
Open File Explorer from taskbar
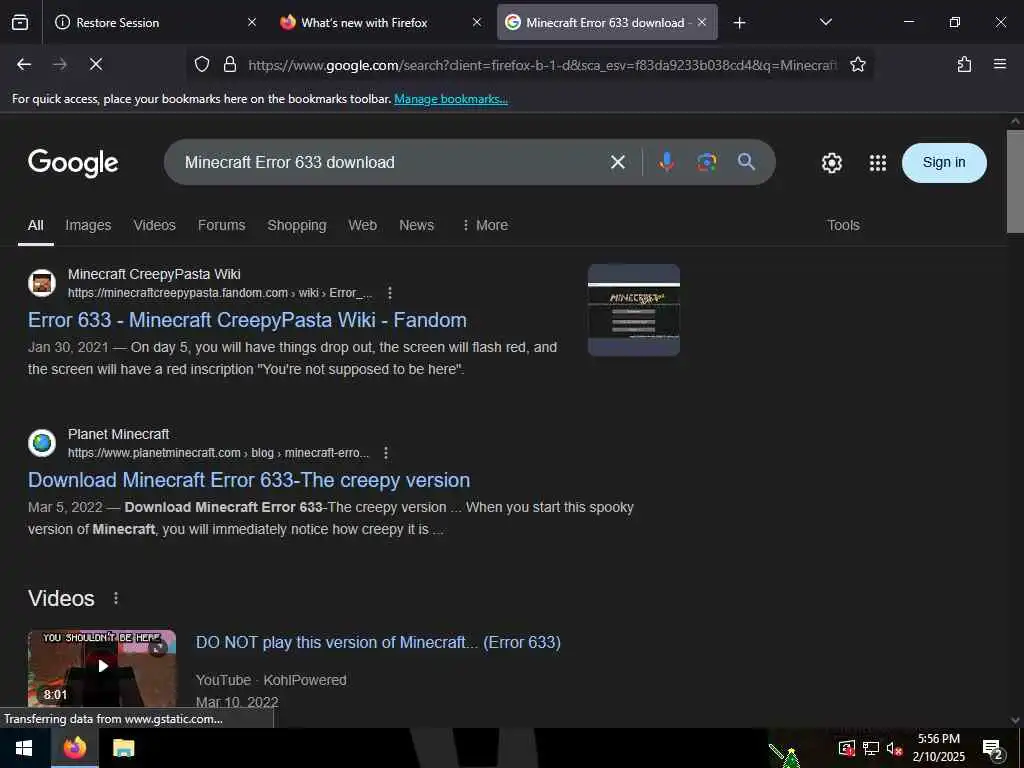click(123, 748)
